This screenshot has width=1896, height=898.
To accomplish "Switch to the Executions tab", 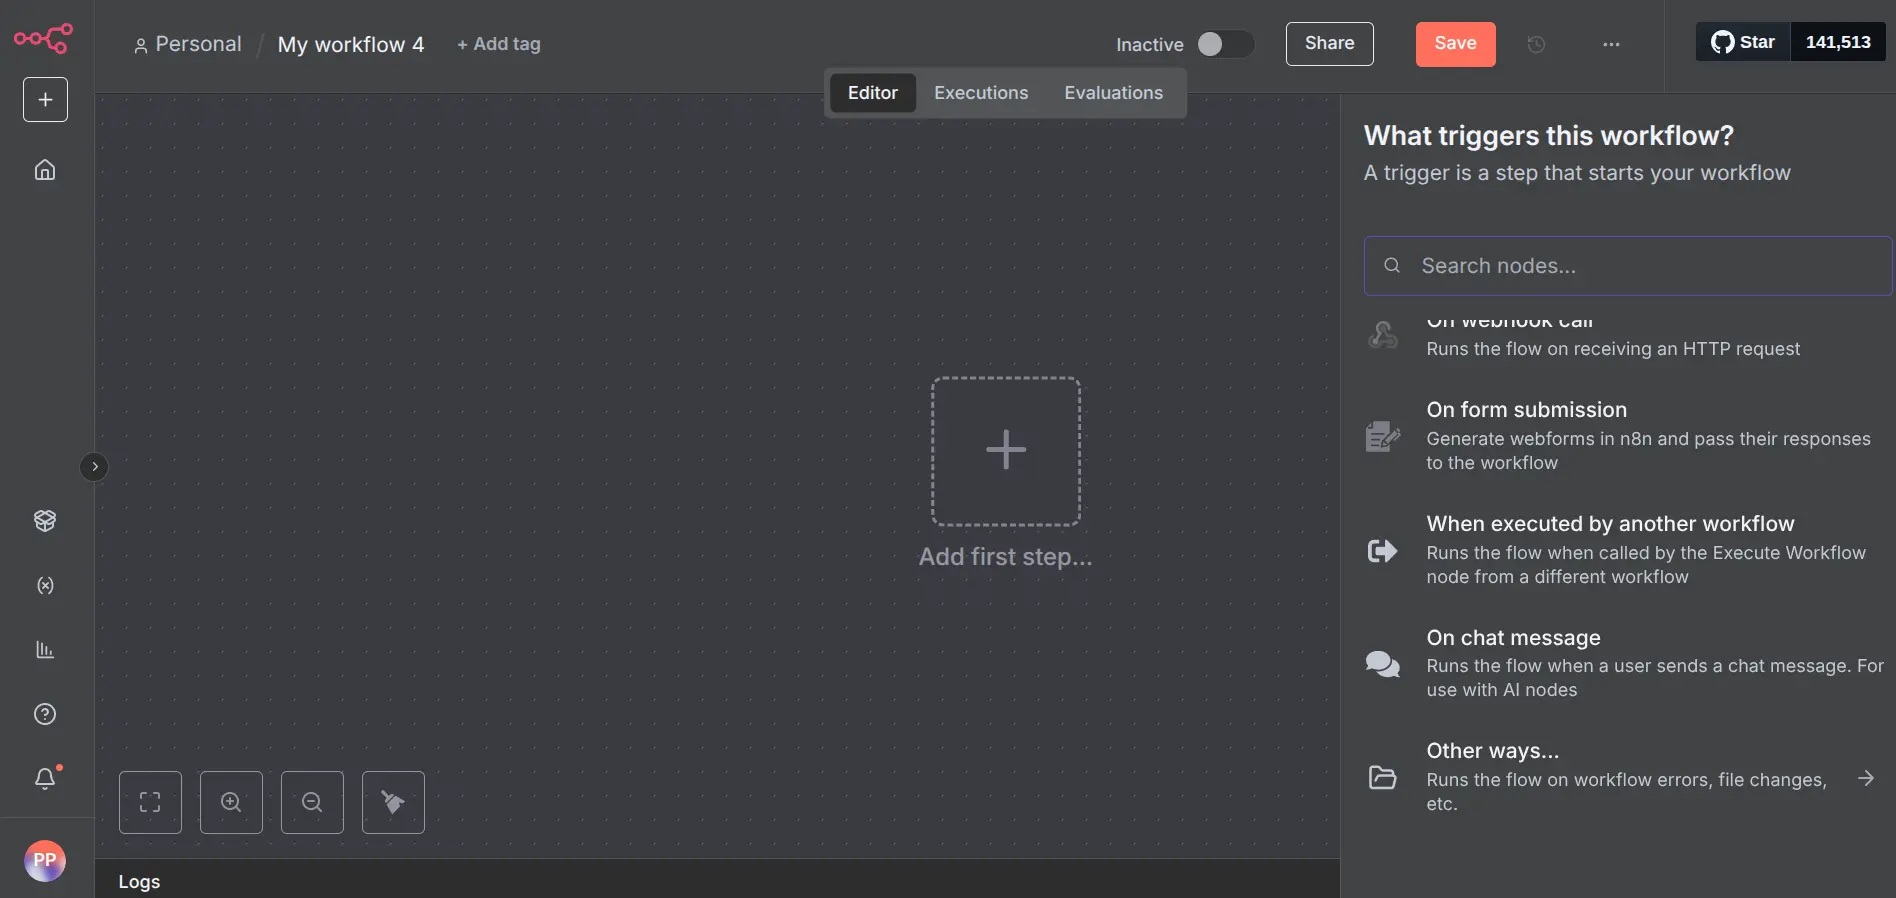I will pos(980,93).
